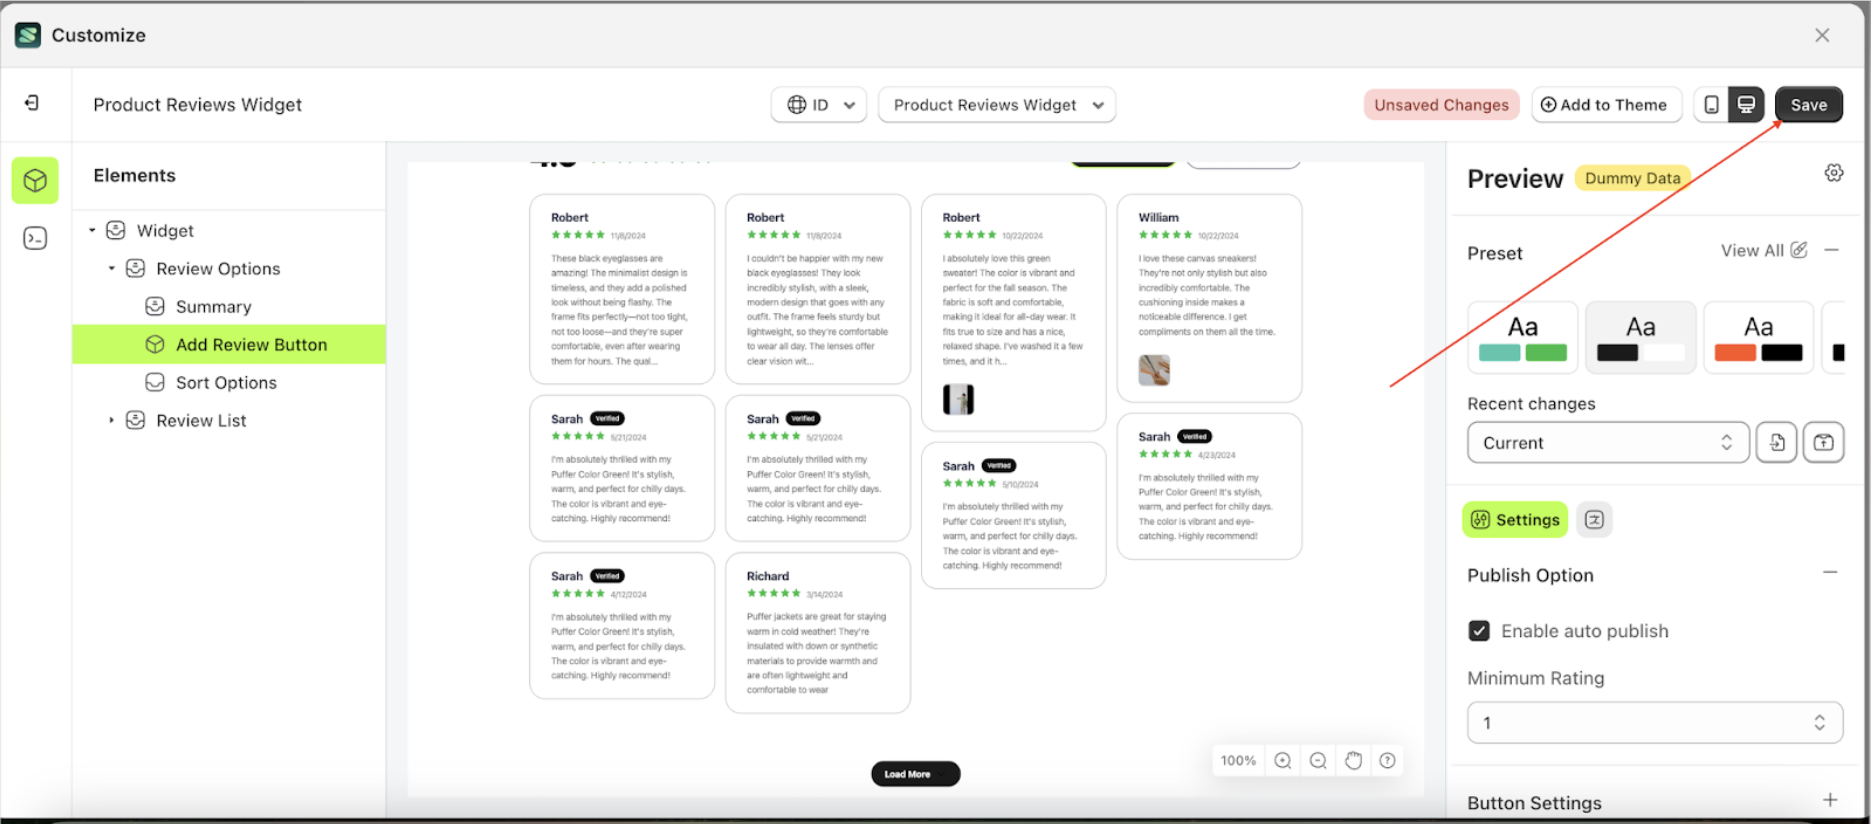Click the export changes icon

[x=1823, y=442]
